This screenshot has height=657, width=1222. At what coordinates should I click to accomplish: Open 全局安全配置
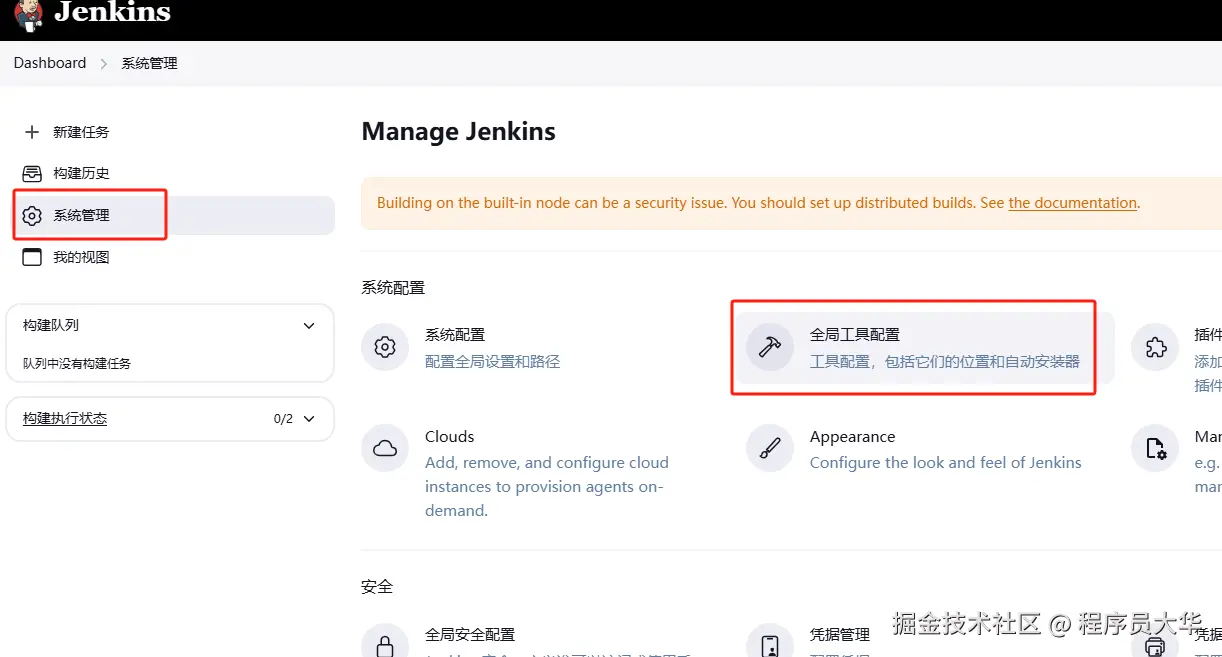coord(470,635)
